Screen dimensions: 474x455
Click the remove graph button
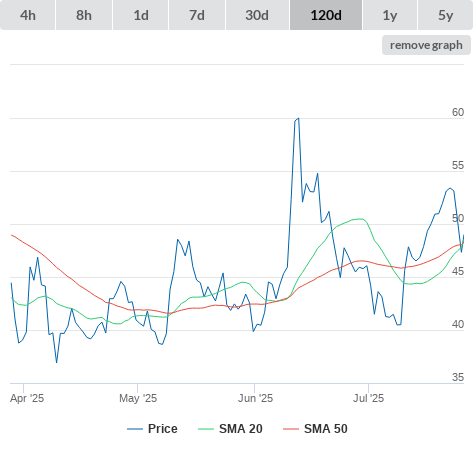pos(426,45)
